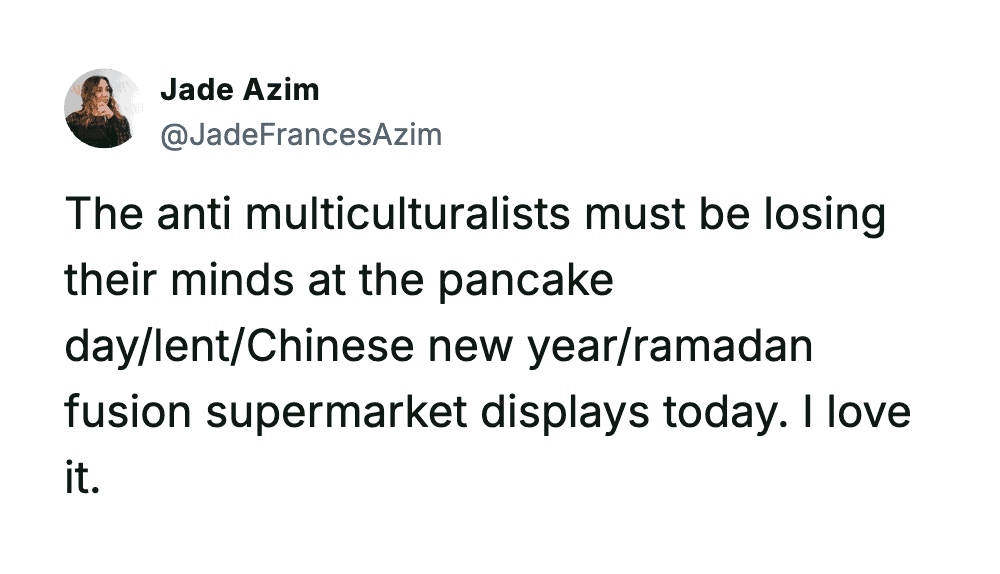The width and height of the screenshot is (1000, 574).
Task: Click the word "multiculturalists" in the tweet
Action: tap(425, 216)
